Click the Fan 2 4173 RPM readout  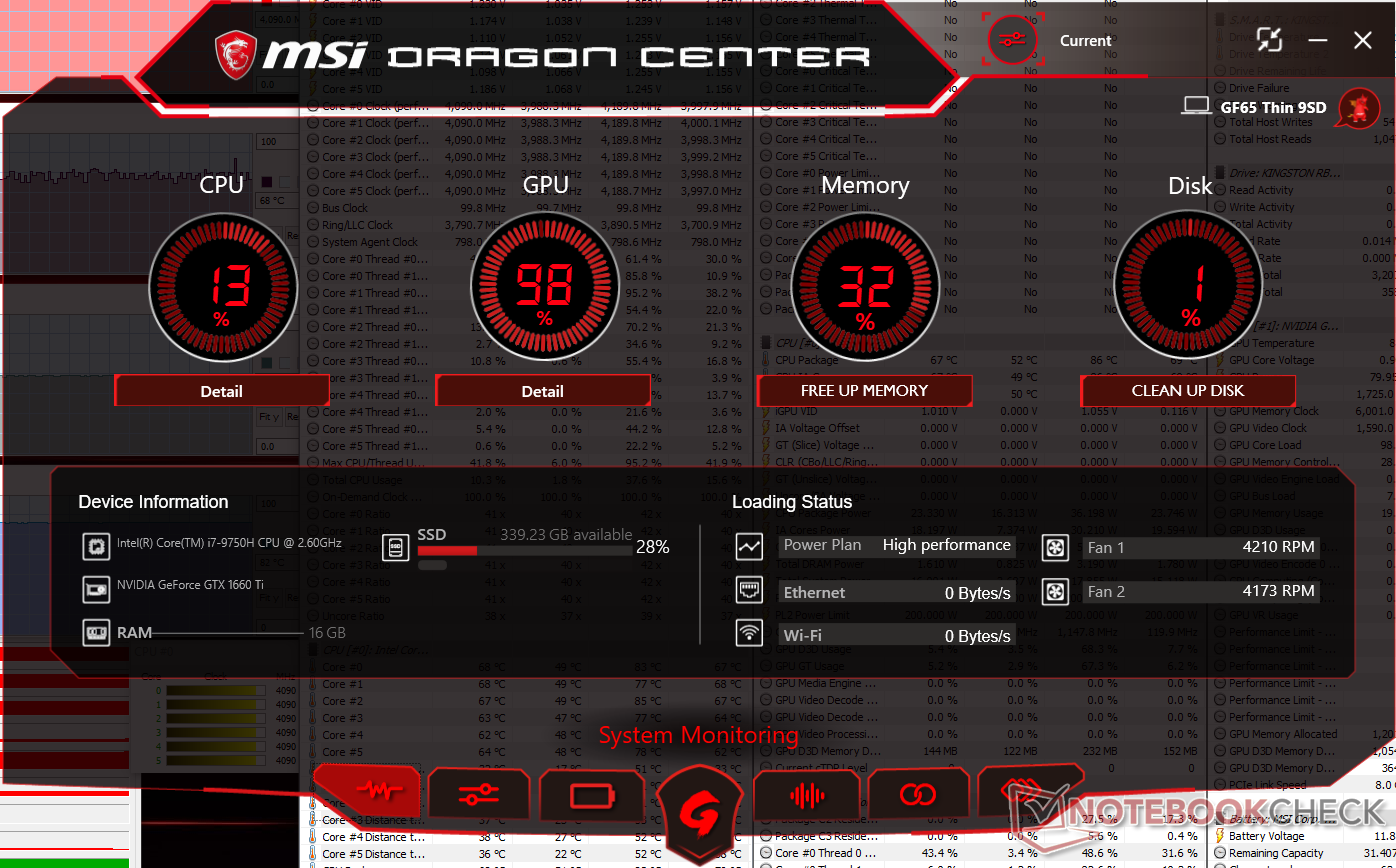click(x=1202, y=591)
